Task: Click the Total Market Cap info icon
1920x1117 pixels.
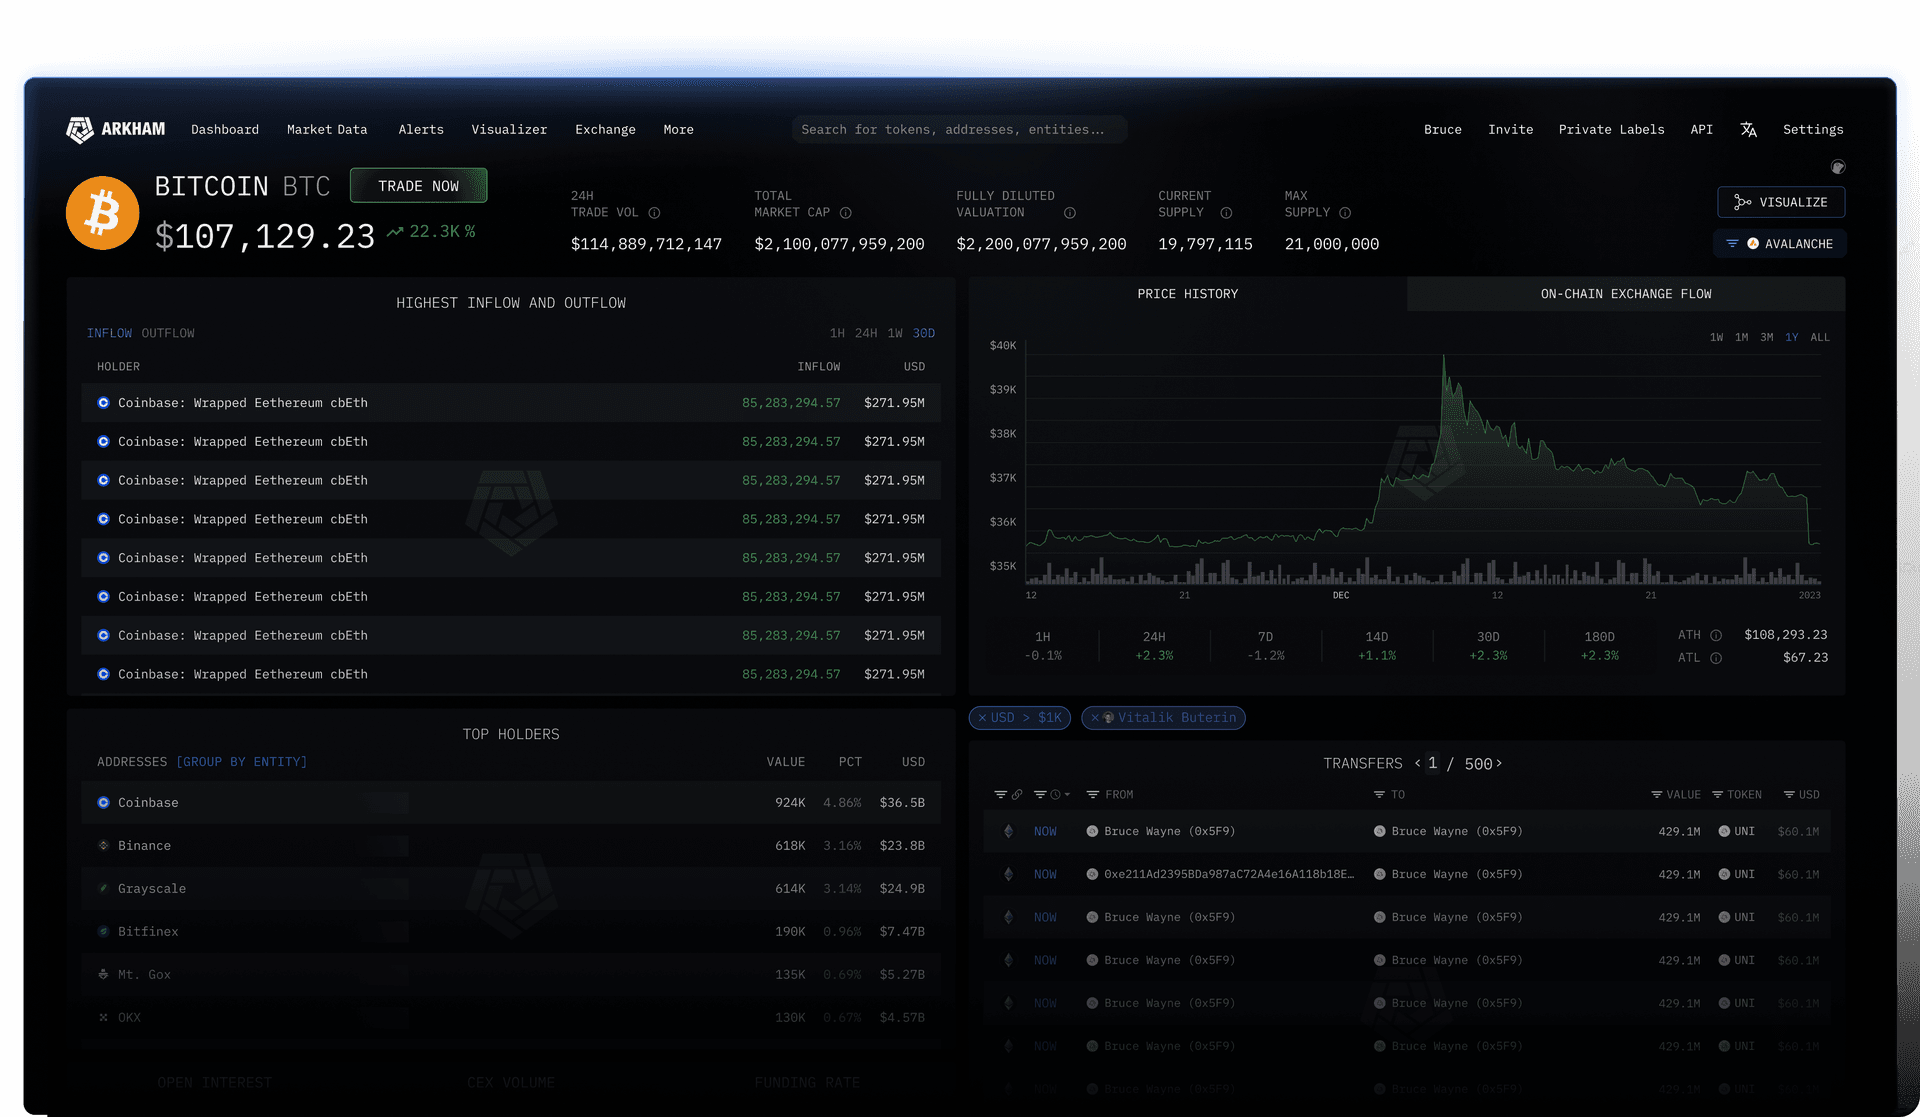Action: coord(846,213)
